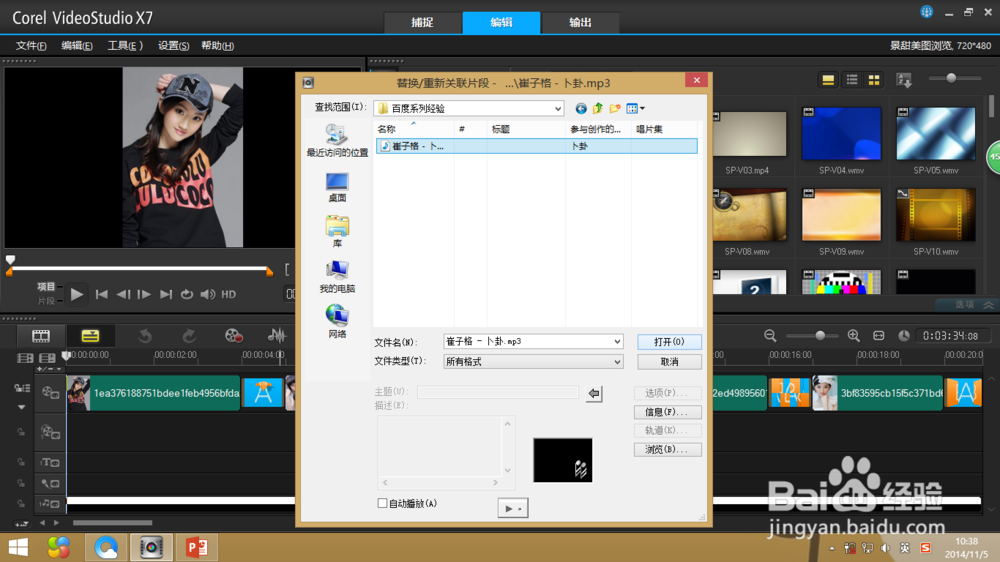Open 最近访问的位置 in the places sidebar
The image size is (1000, 562).
click(337, 140)
